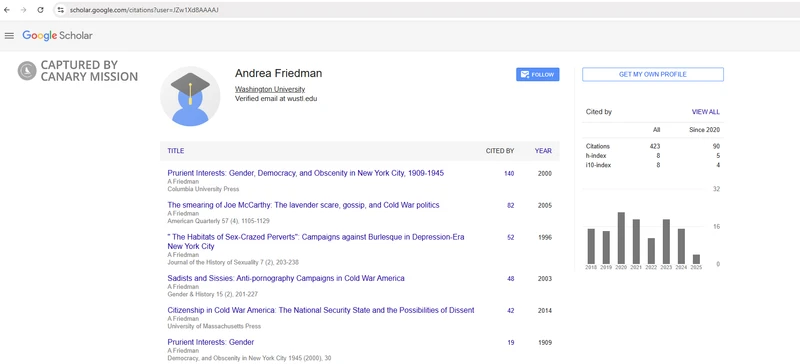Open site info icon in address bar
This screenshot has width=800, height=364.
[60, 10]
